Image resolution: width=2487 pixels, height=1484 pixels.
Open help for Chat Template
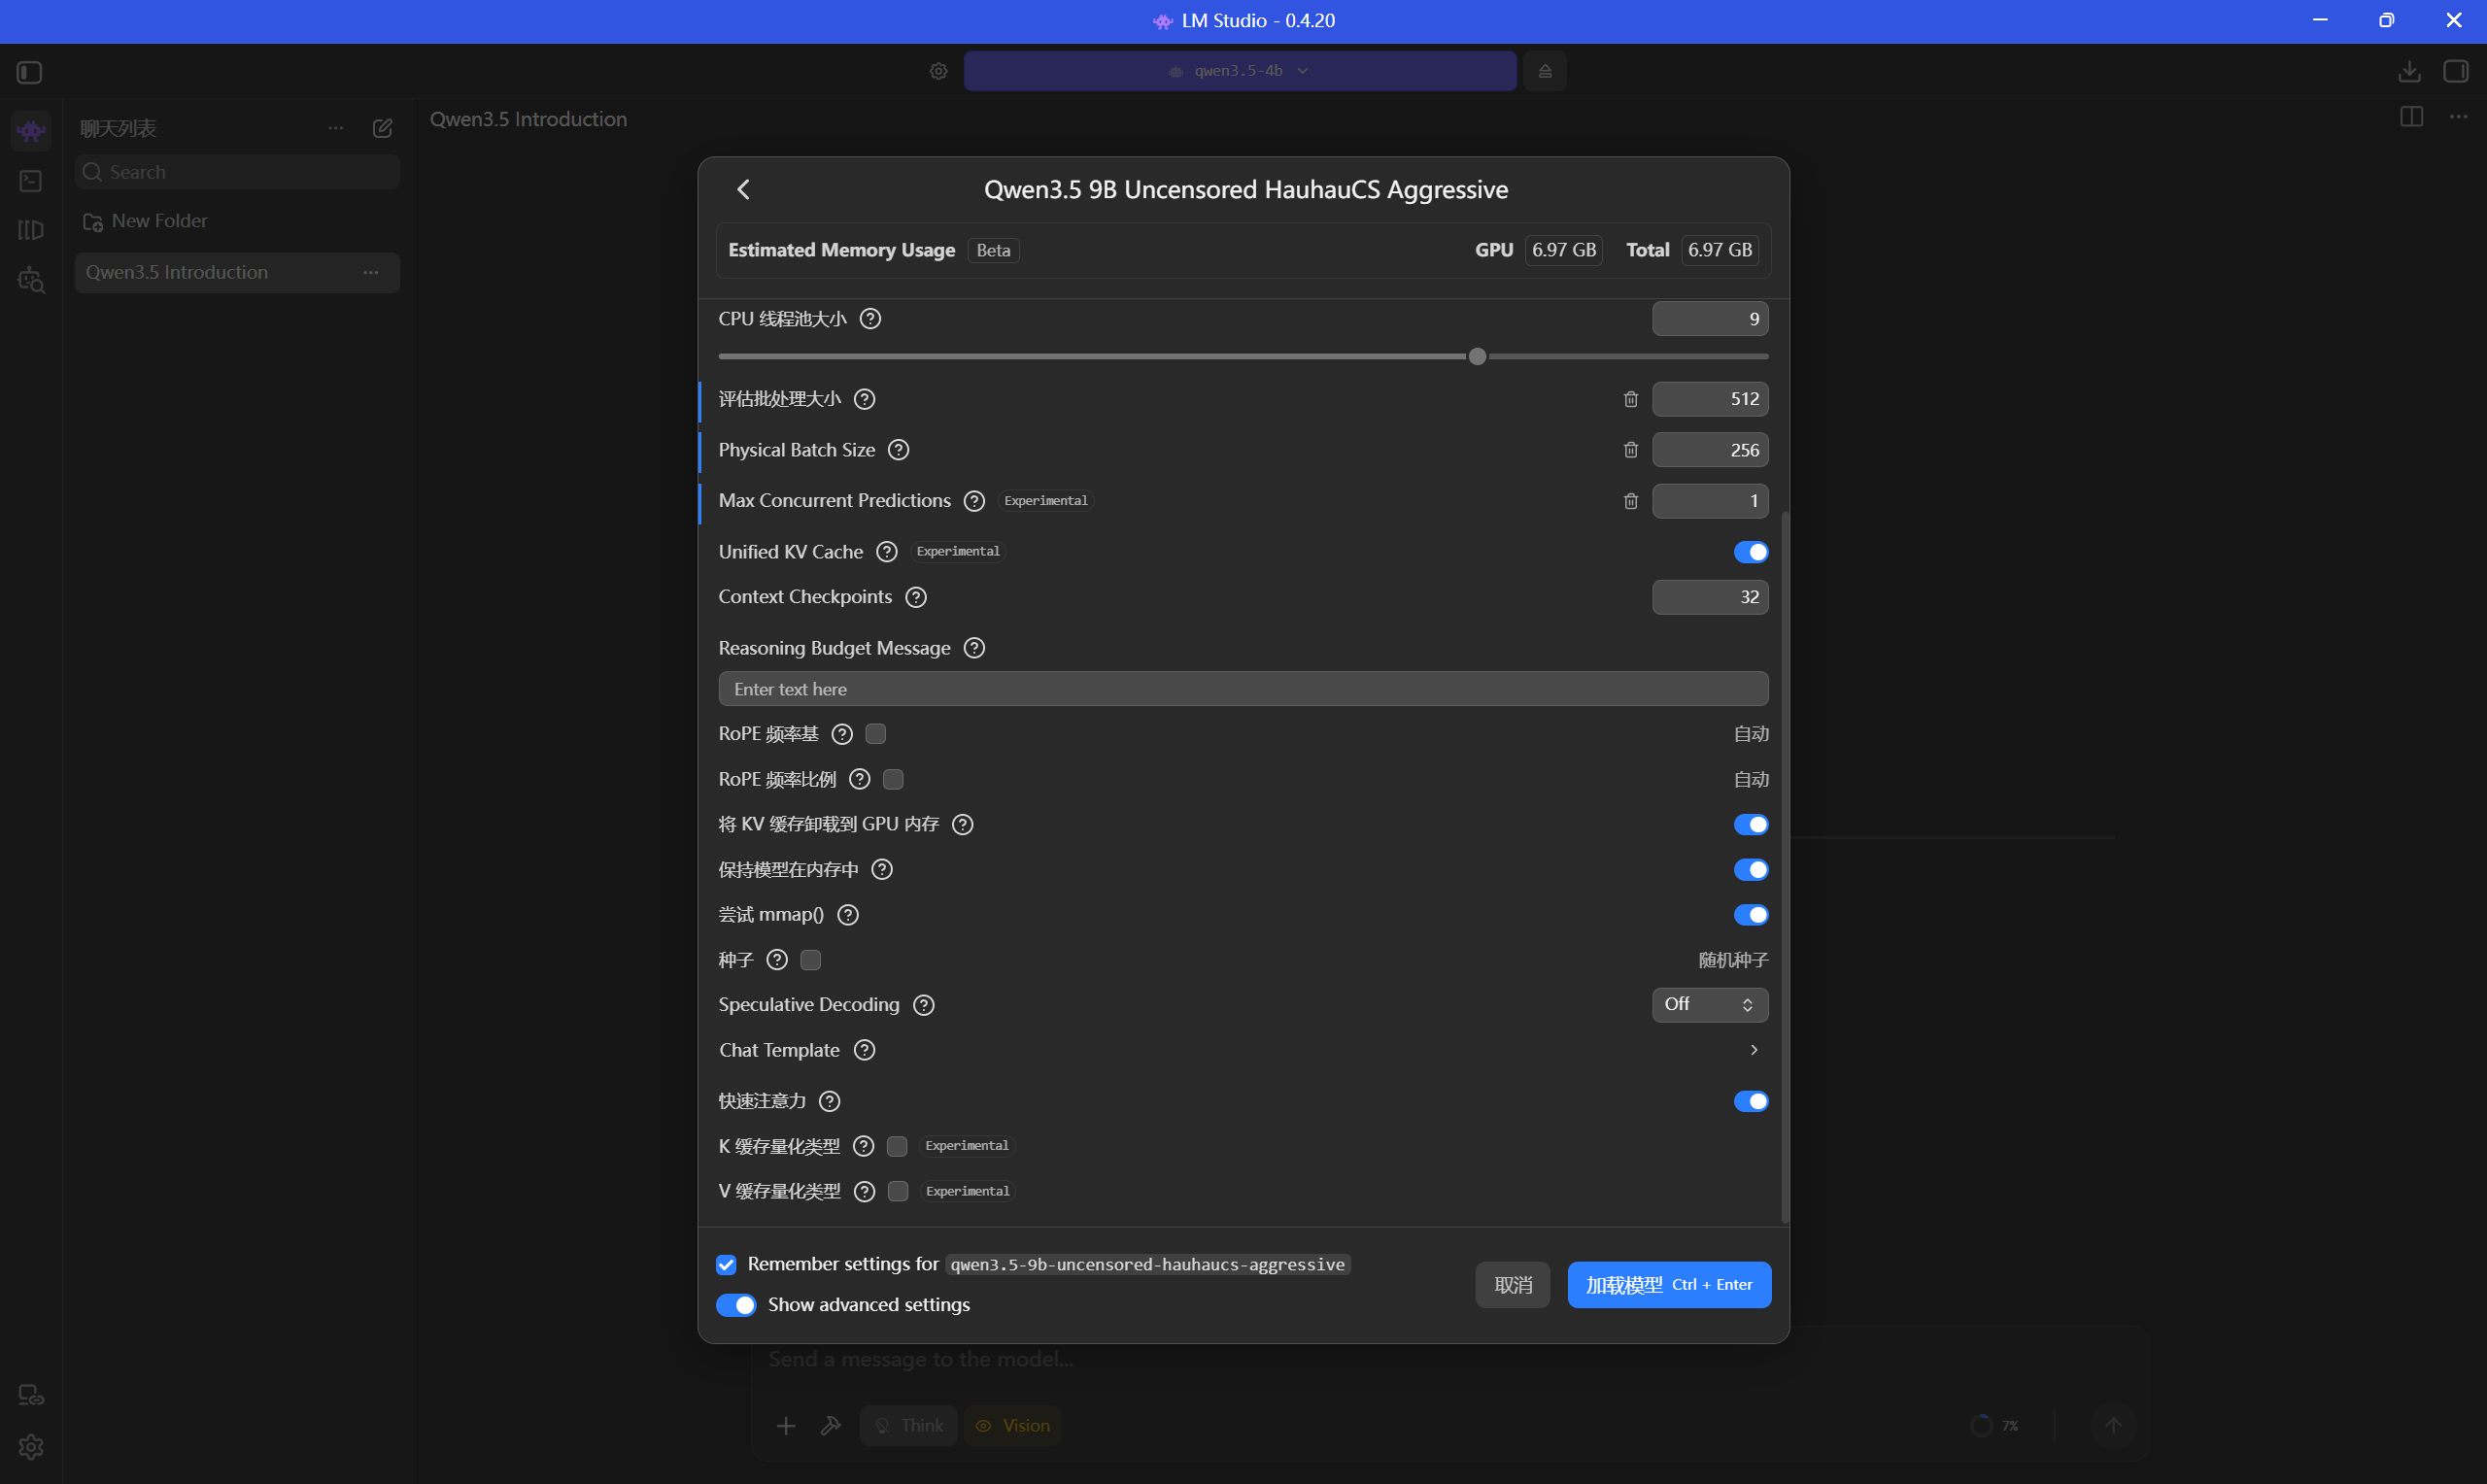865,1050
